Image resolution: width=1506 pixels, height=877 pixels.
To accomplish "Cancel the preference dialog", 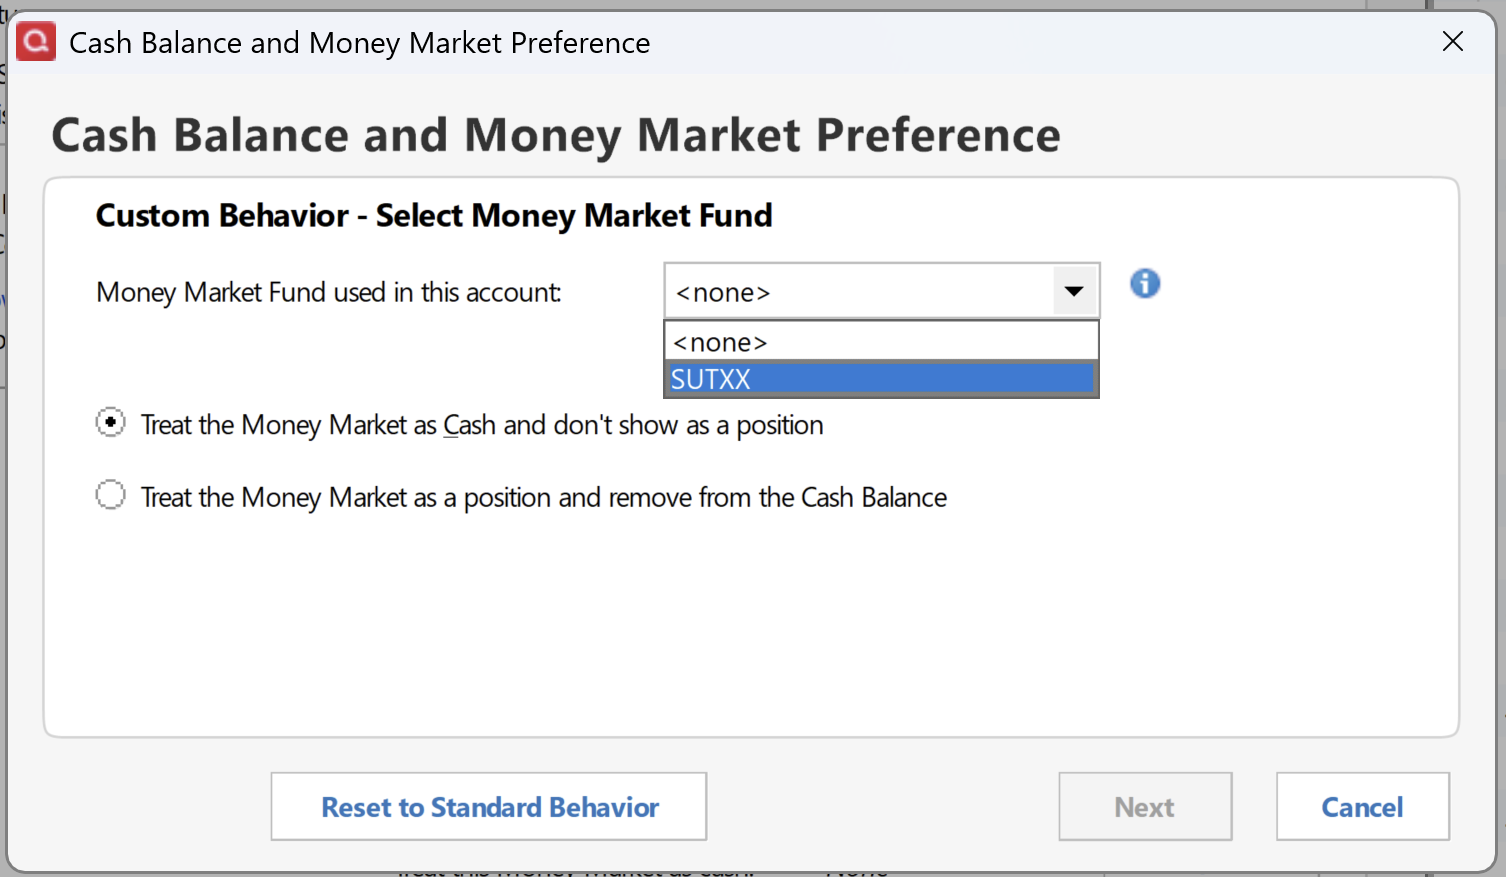I will point(1362,806).
